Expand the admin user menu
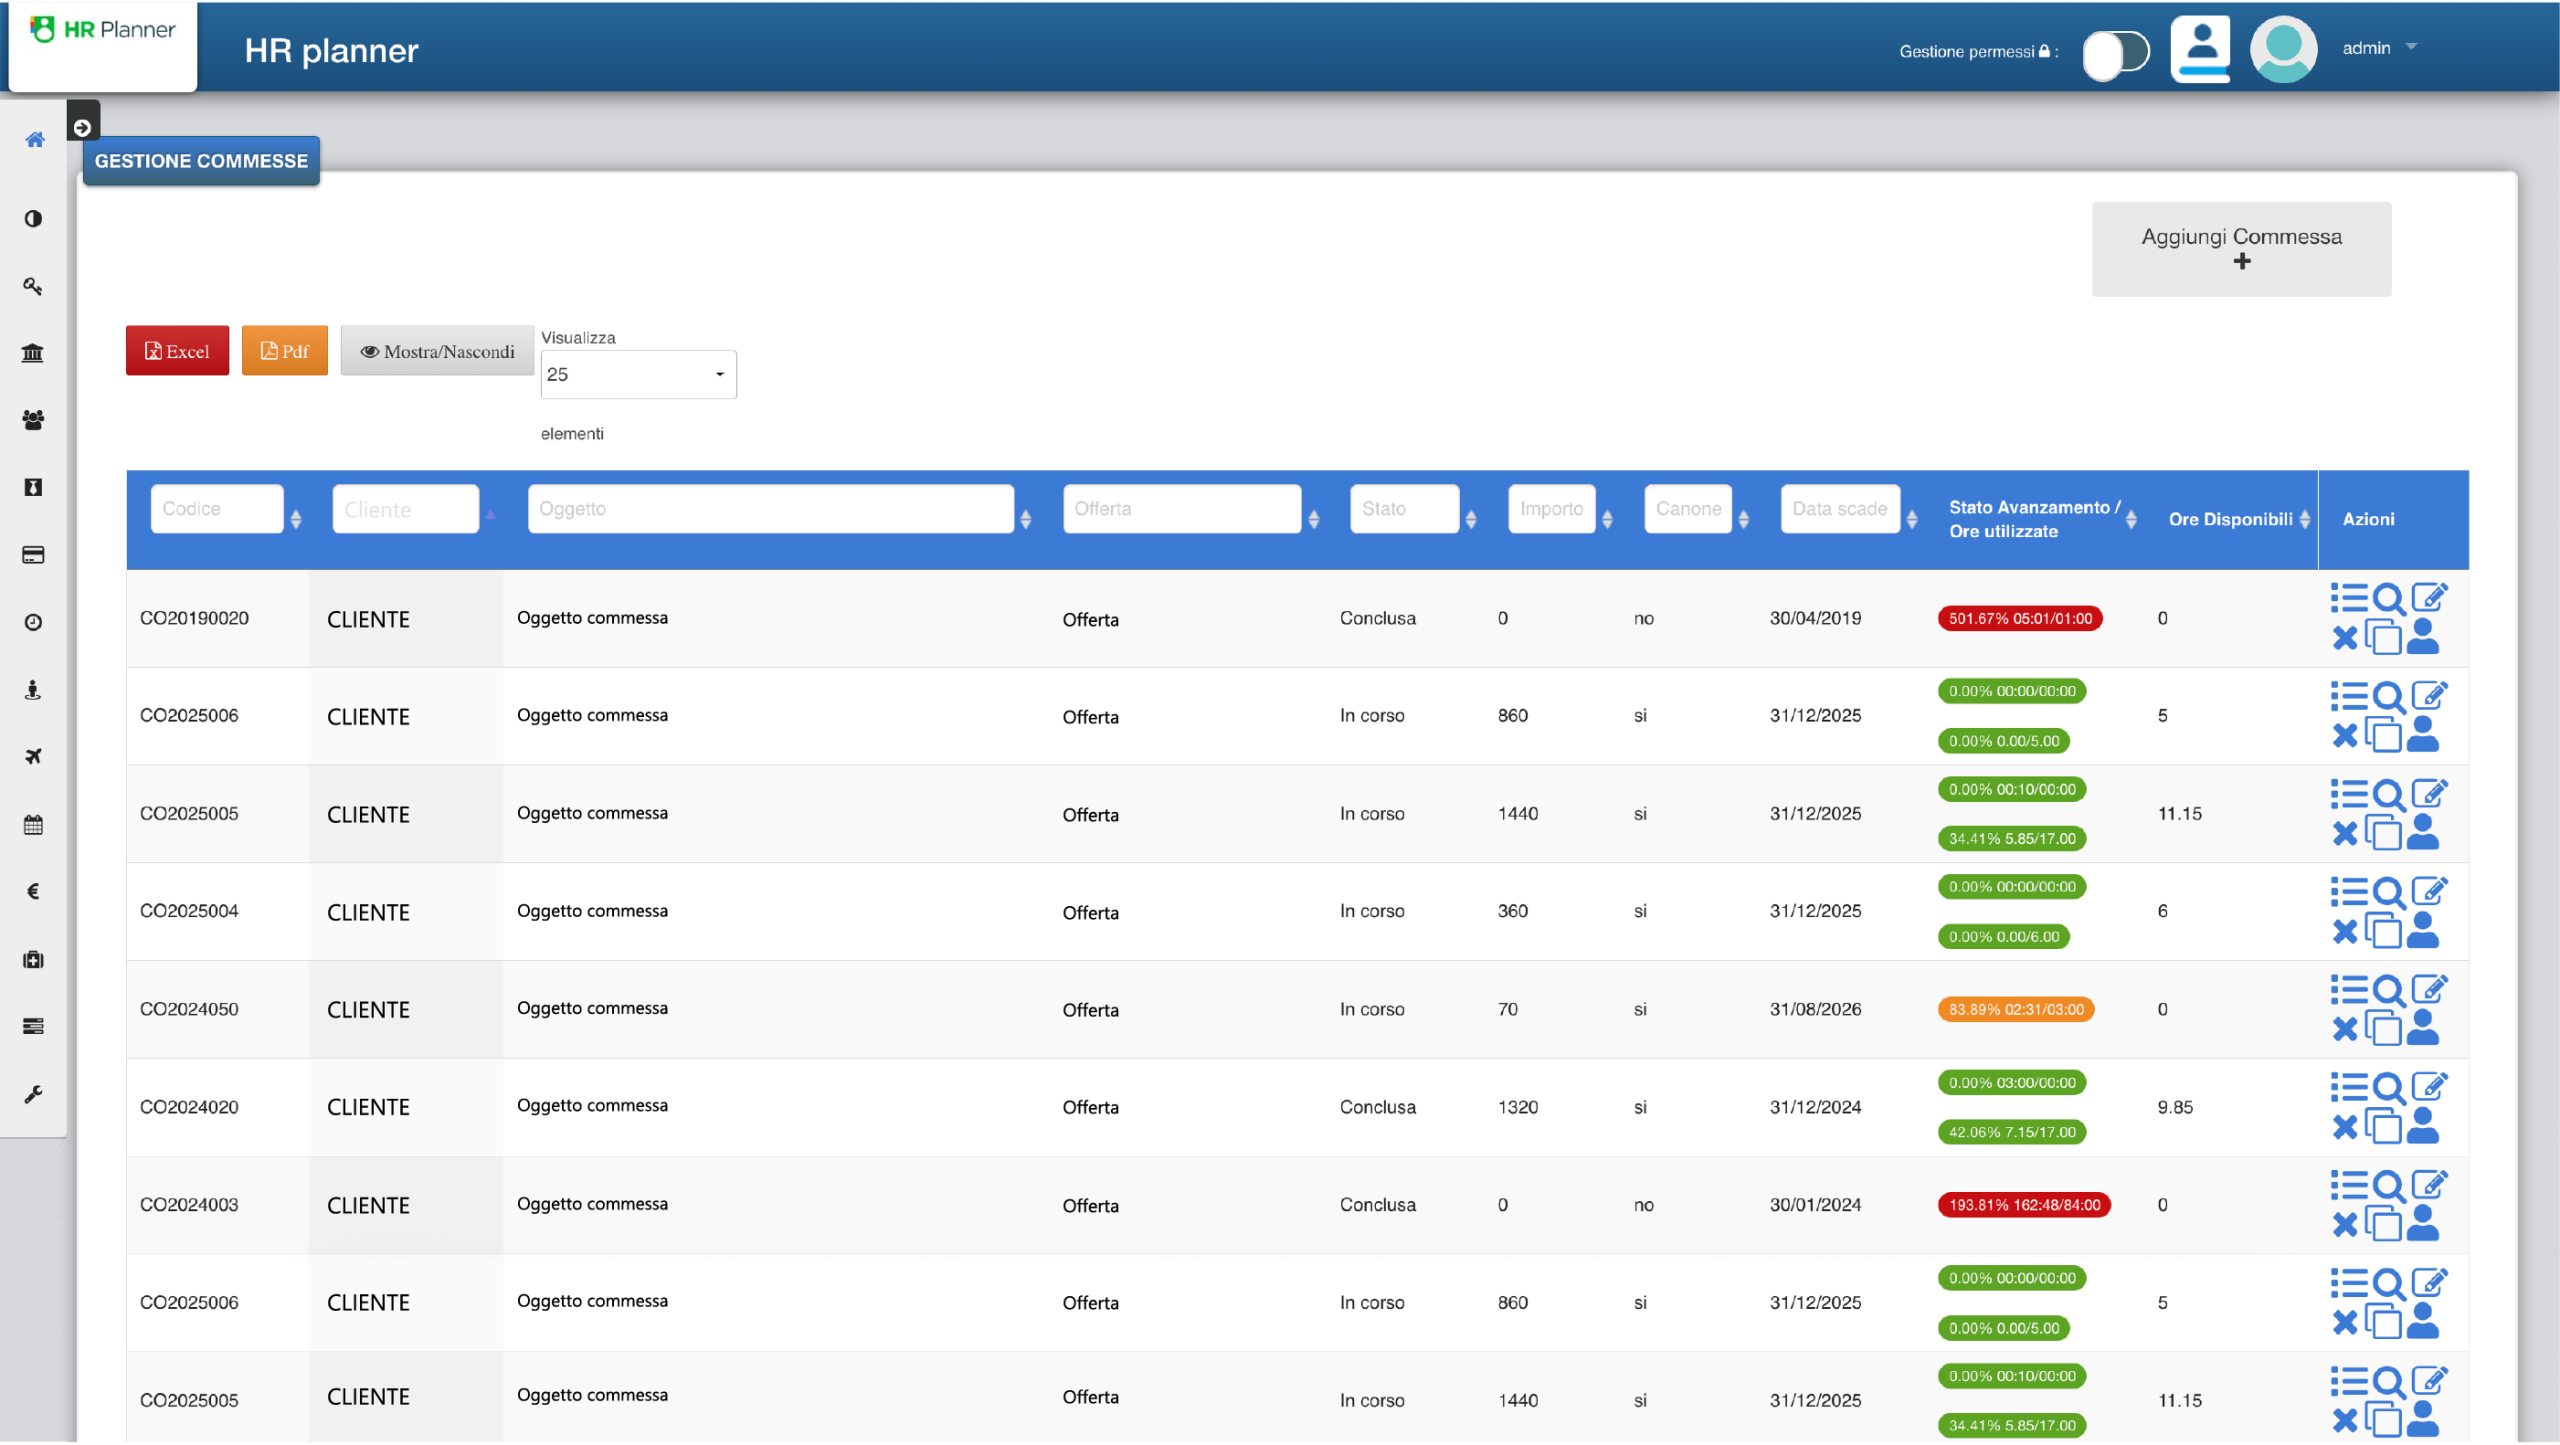Image resolution: width=2560 pixels, height=1445 pixels. tap(2379, 48)
